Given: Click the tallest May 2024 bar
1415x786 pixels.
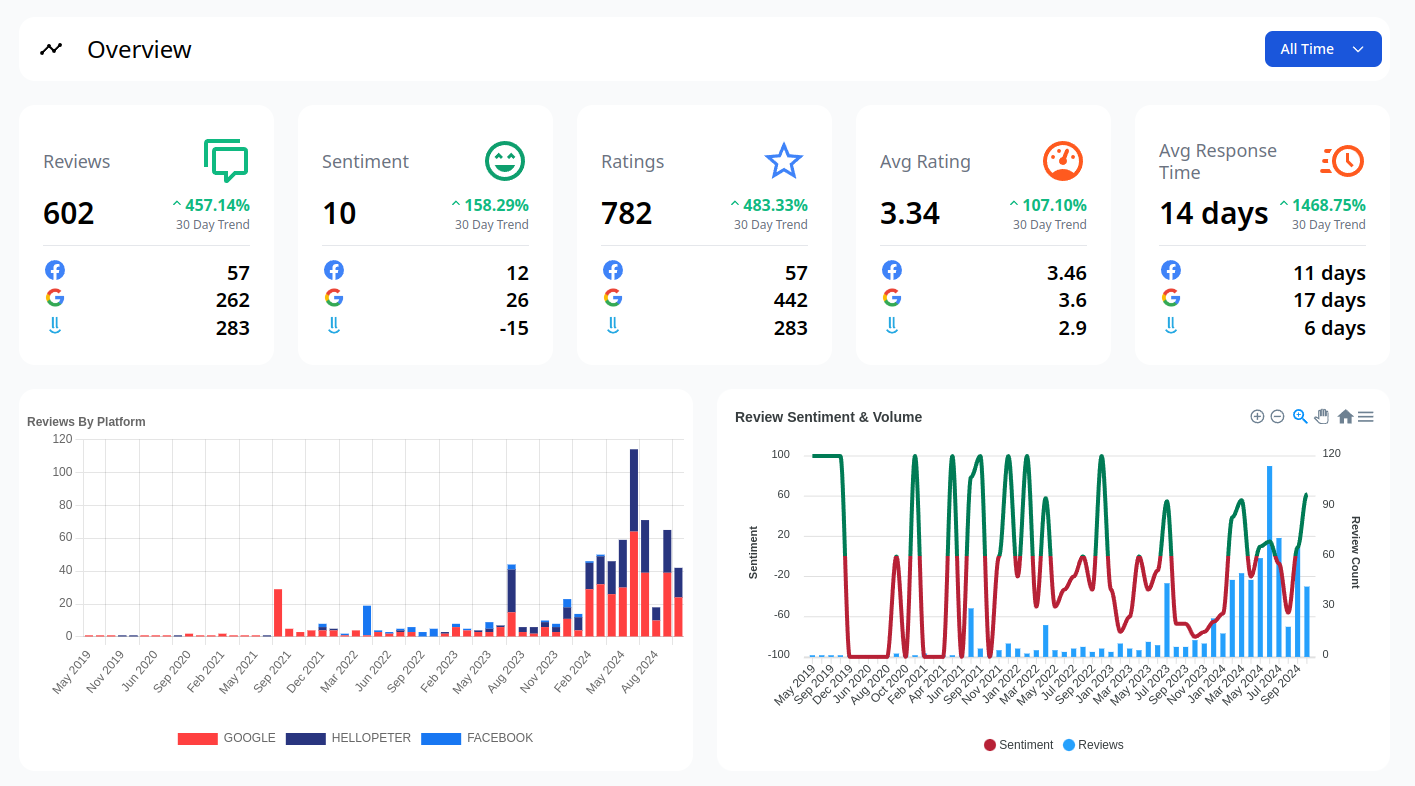Looking at the screenshot, I should coord(634,540).
